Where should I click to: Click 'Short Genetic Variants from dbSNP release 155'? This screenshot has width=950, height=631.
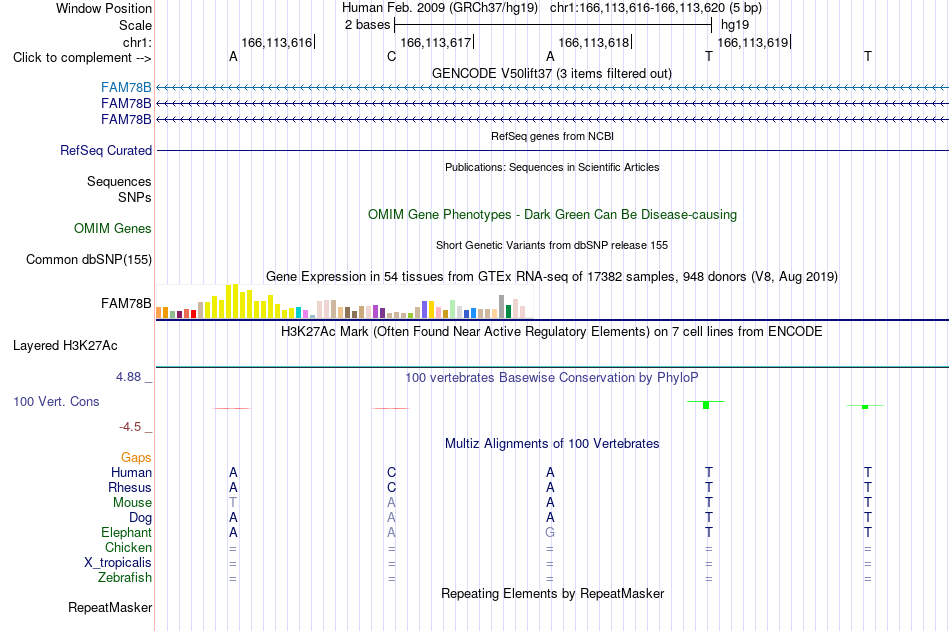click(x=552, y=245)
